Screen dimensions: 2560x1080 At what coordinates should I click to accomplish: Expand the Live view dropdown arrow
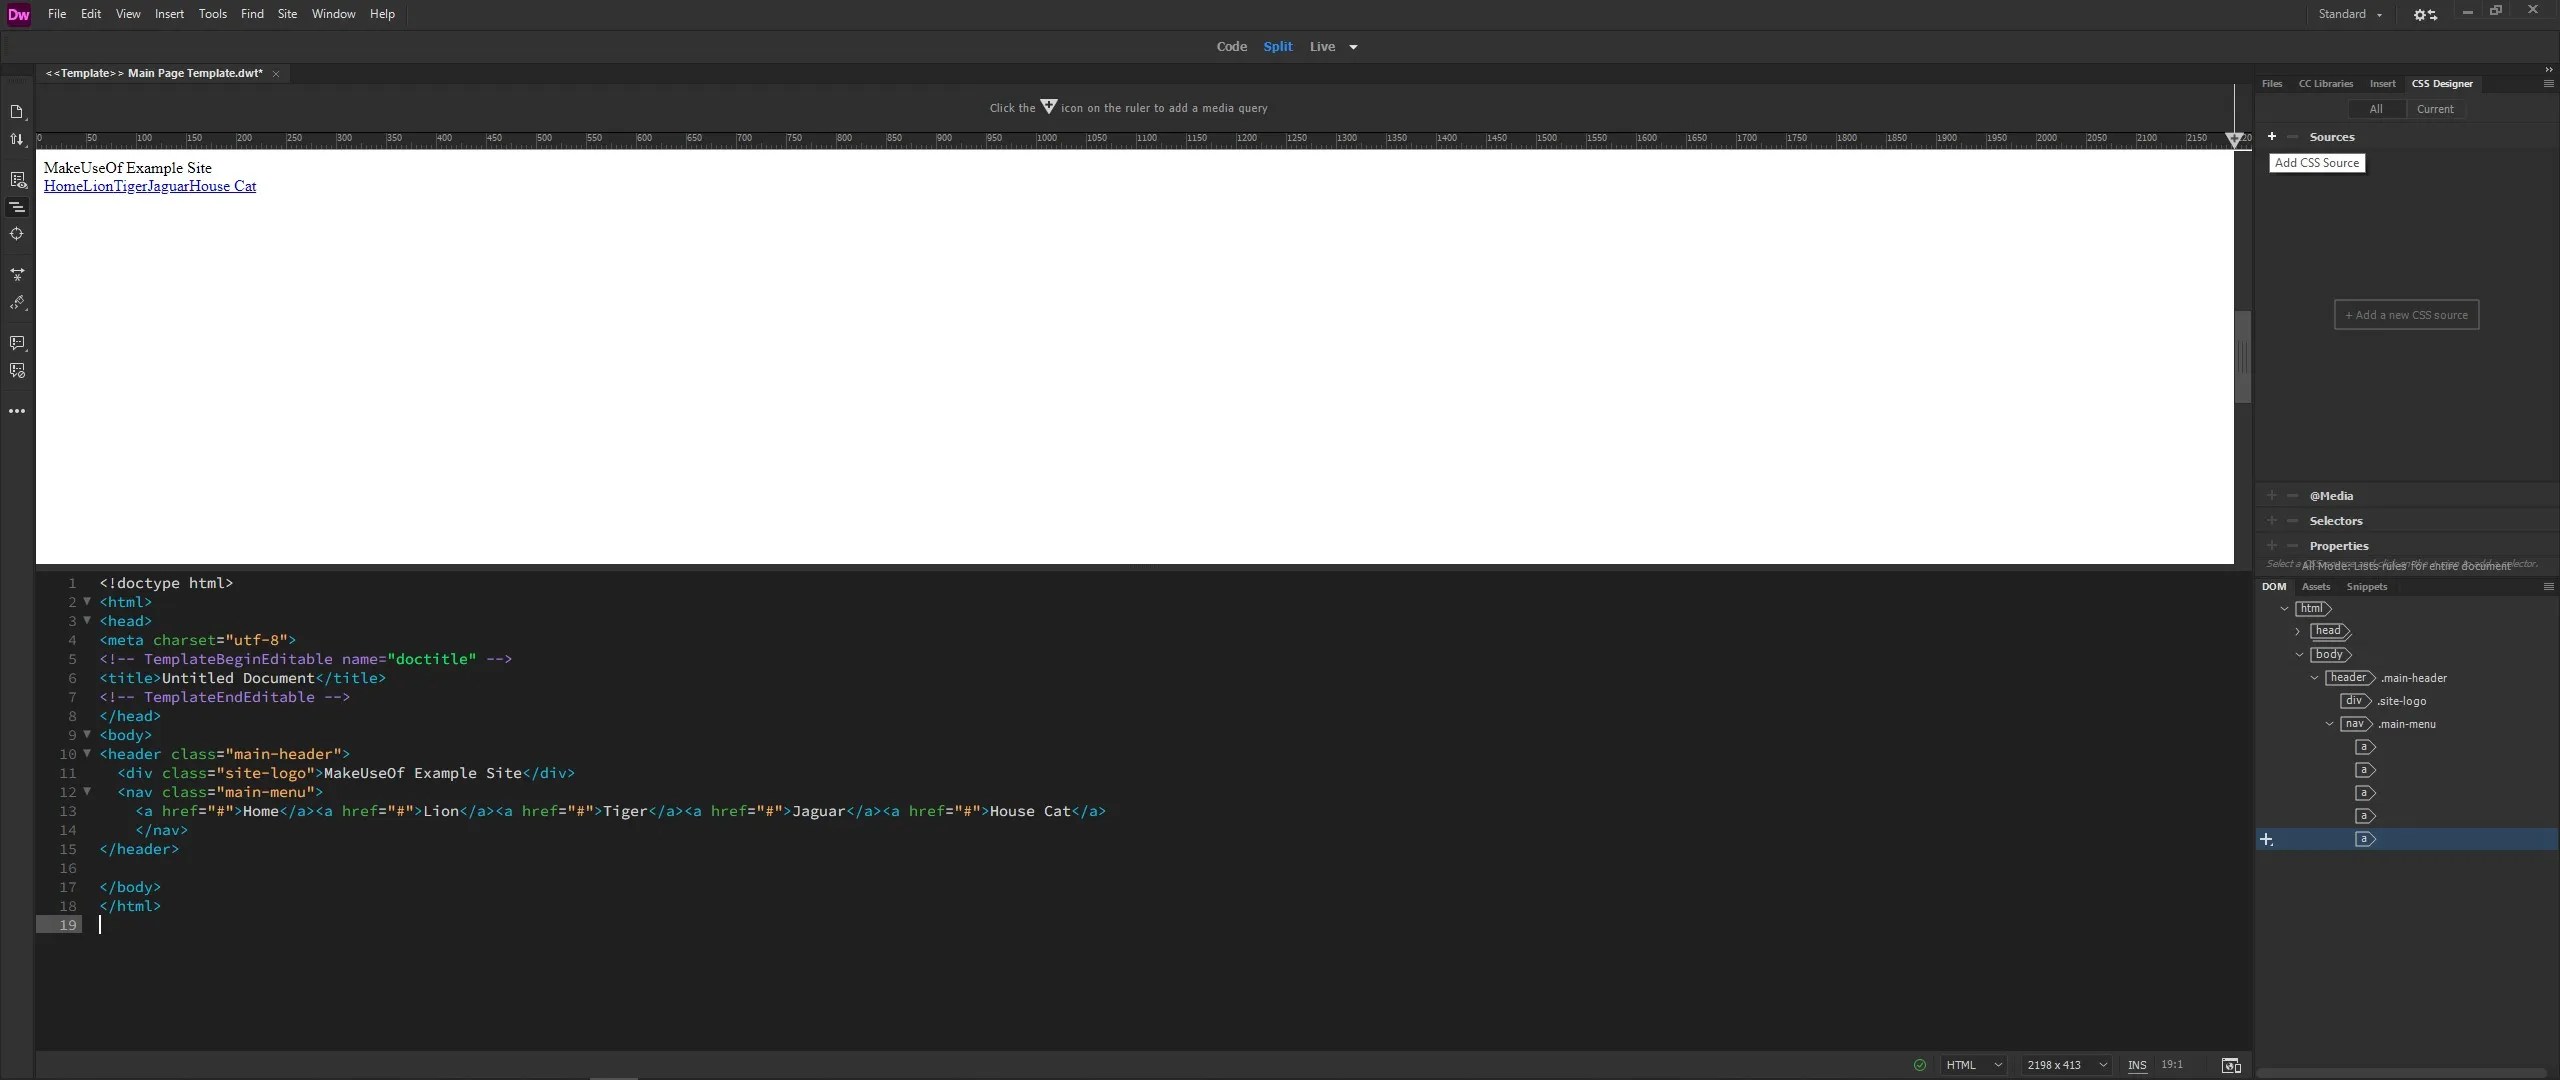(1354, 46)
